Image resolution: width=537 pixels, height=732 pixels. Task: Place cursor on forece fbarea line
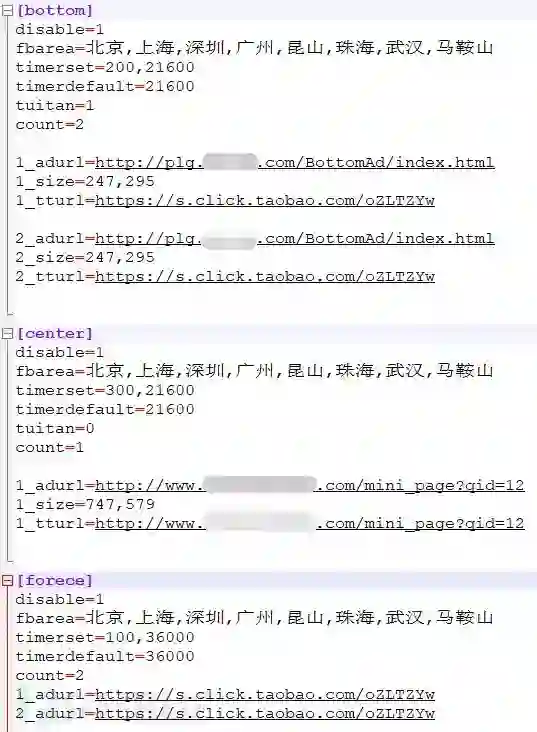click(254, 618)
